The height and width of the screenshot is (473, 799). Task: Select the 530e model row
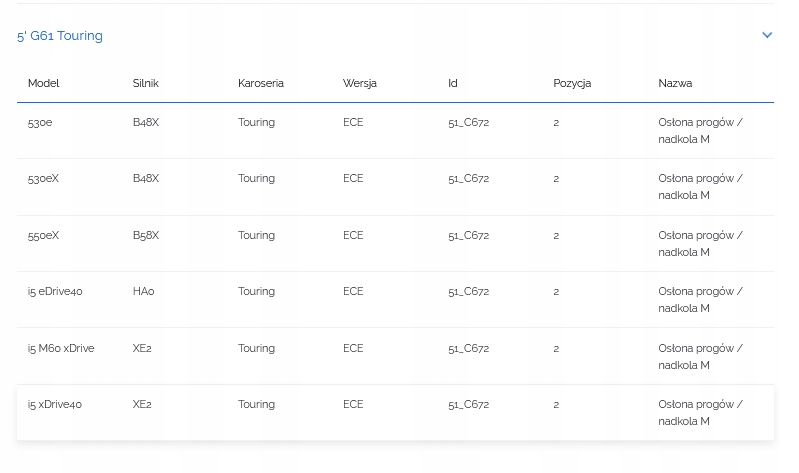pyautogui.click(x=41, y=122)
